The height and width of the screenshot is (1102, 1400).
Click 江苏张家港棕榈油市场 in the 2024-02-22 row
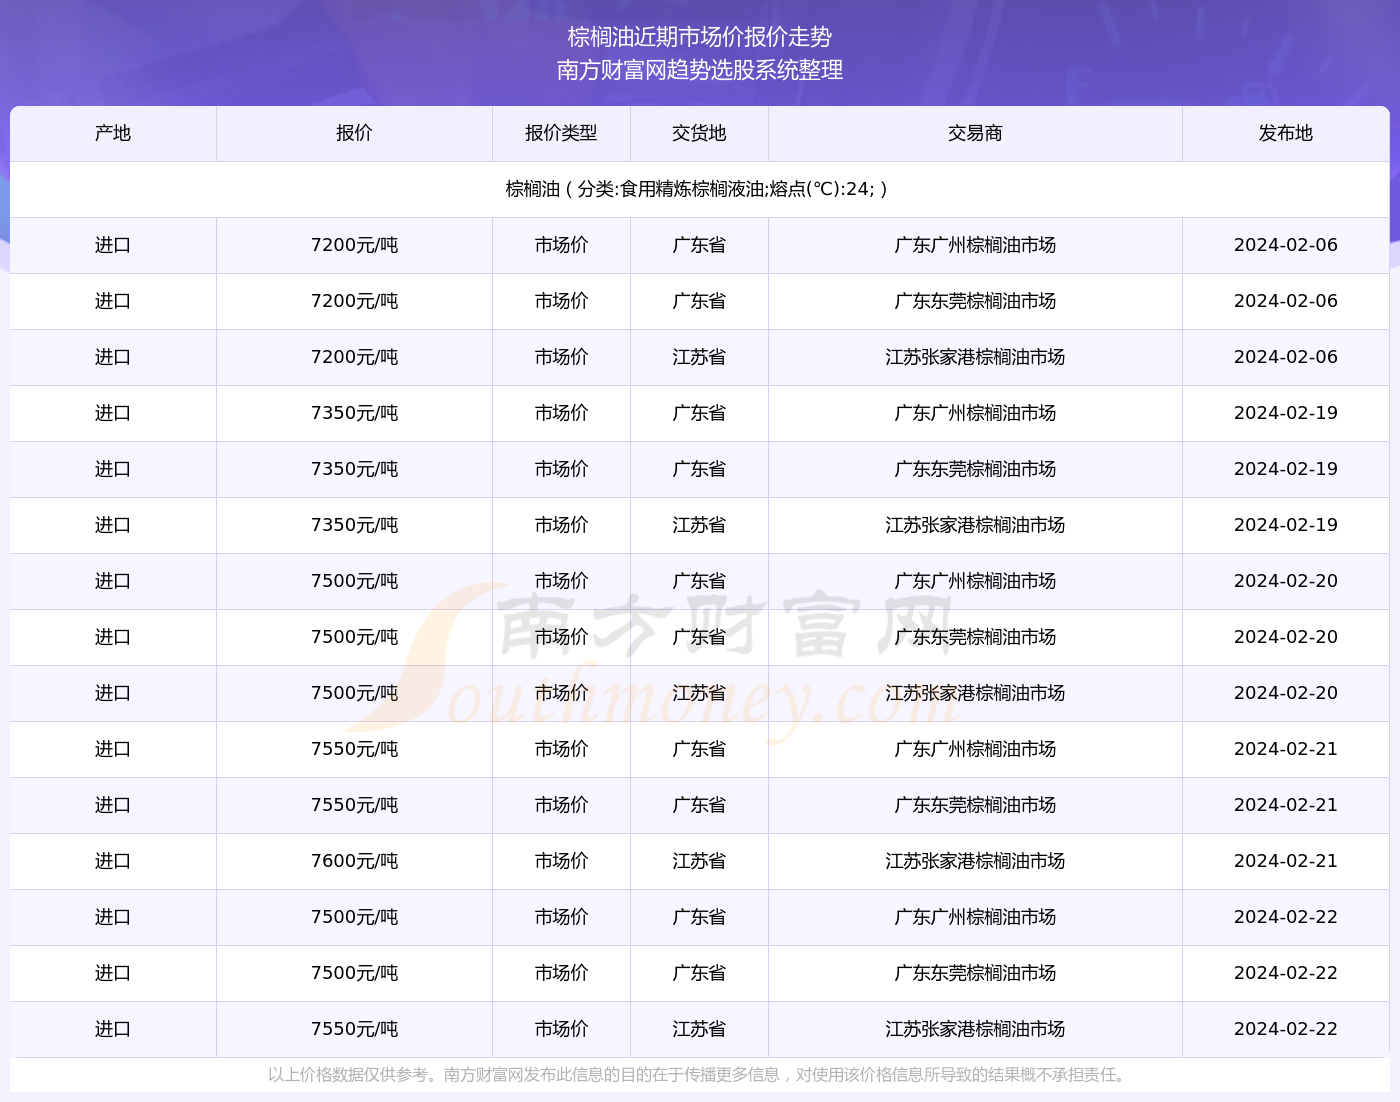975,1029
